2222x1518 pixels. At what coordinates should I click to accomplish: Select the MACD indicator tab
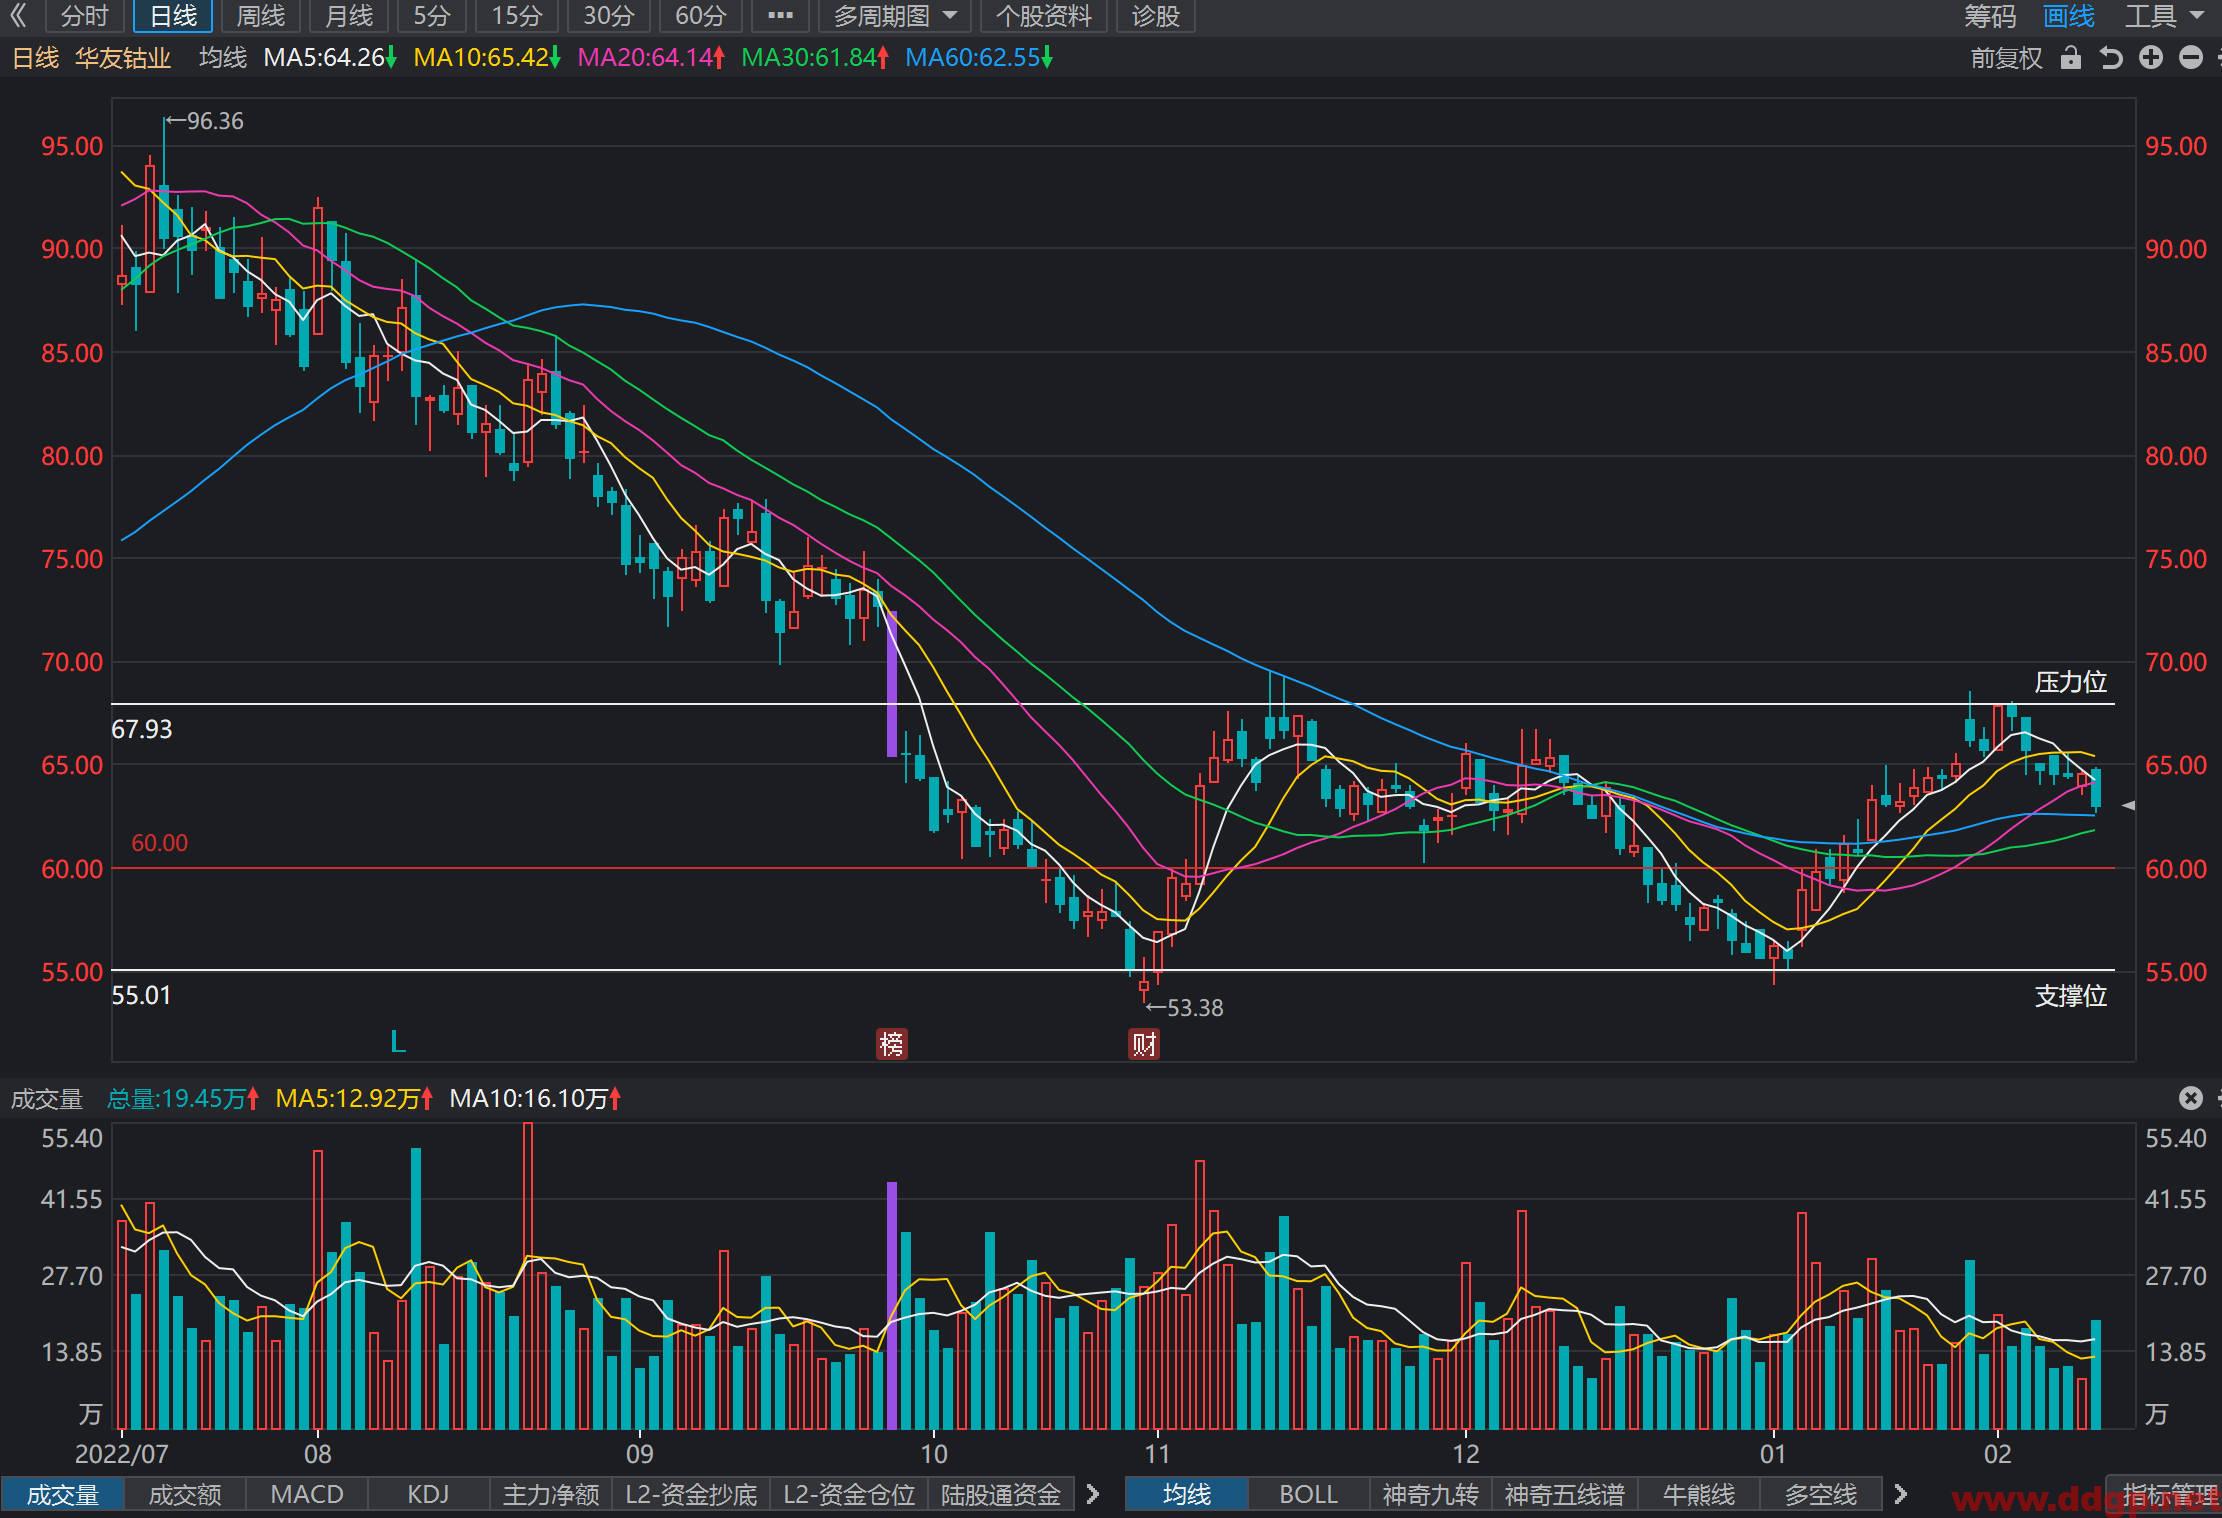[307, 1494]
